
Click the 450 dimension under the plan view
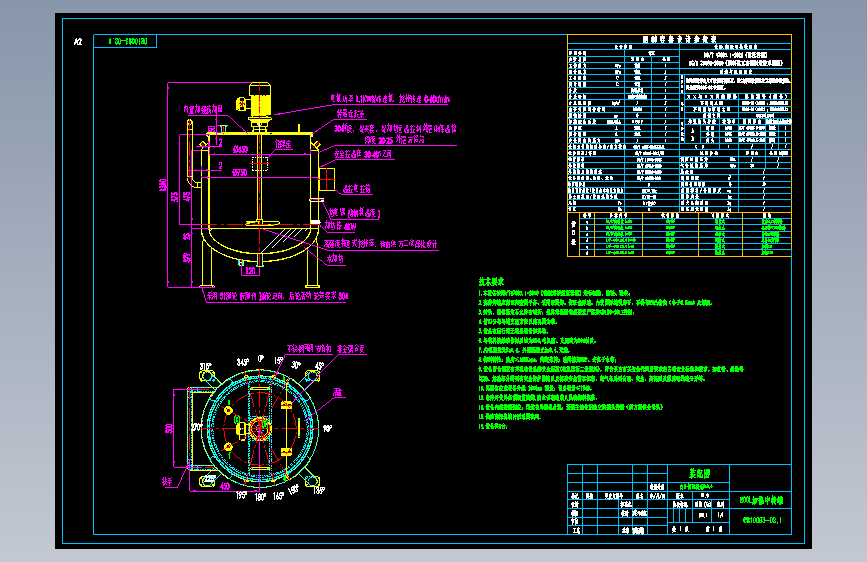click(x=225, y=486)
